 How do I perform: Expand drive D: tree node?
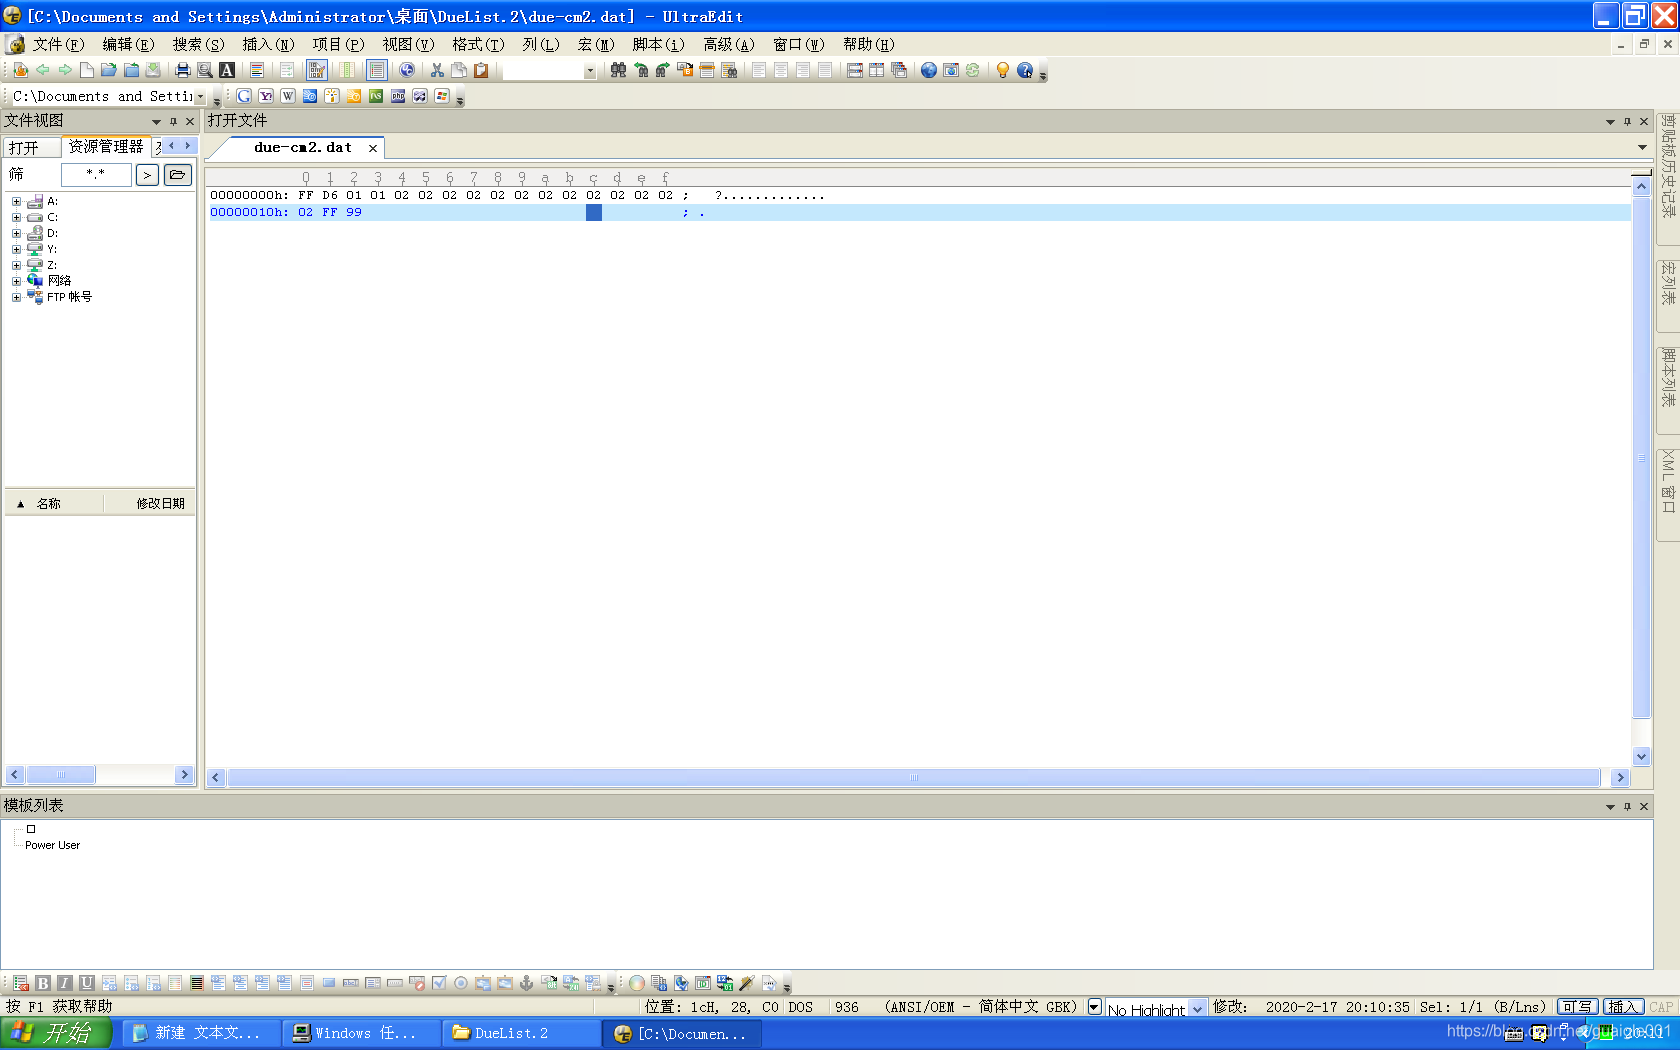coord(16,233)
